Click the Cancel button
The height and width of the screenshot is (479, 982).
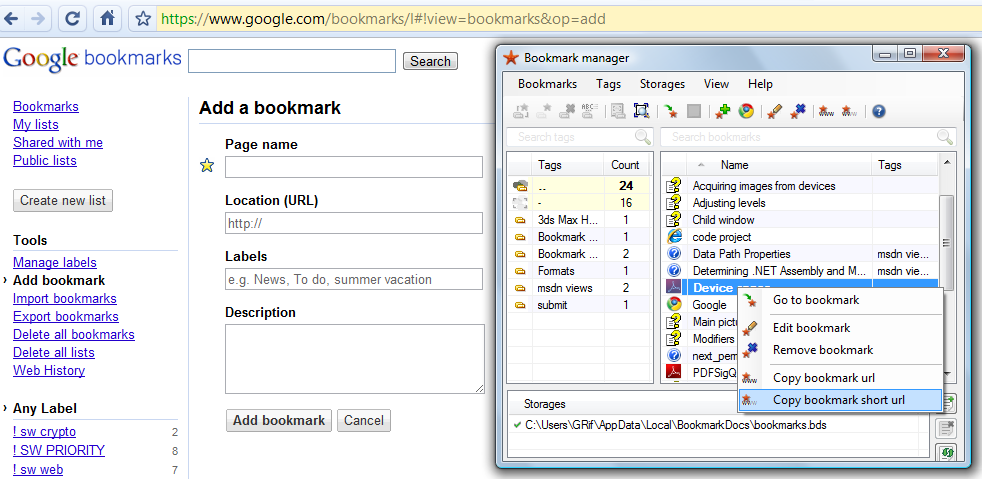coord(363,420)
